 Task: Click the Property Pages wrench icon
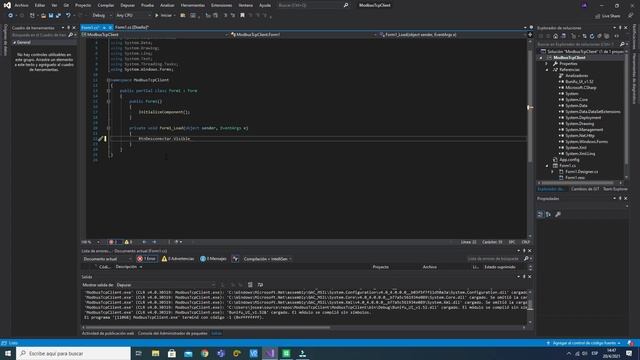click(x=558, y=214)
